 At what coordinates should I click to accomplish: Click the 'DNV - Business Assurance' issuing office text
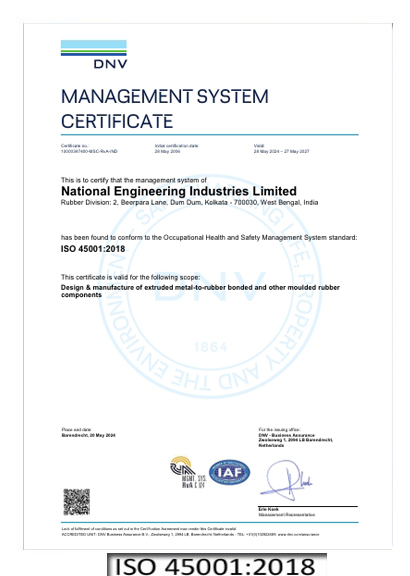coord(296,440)
